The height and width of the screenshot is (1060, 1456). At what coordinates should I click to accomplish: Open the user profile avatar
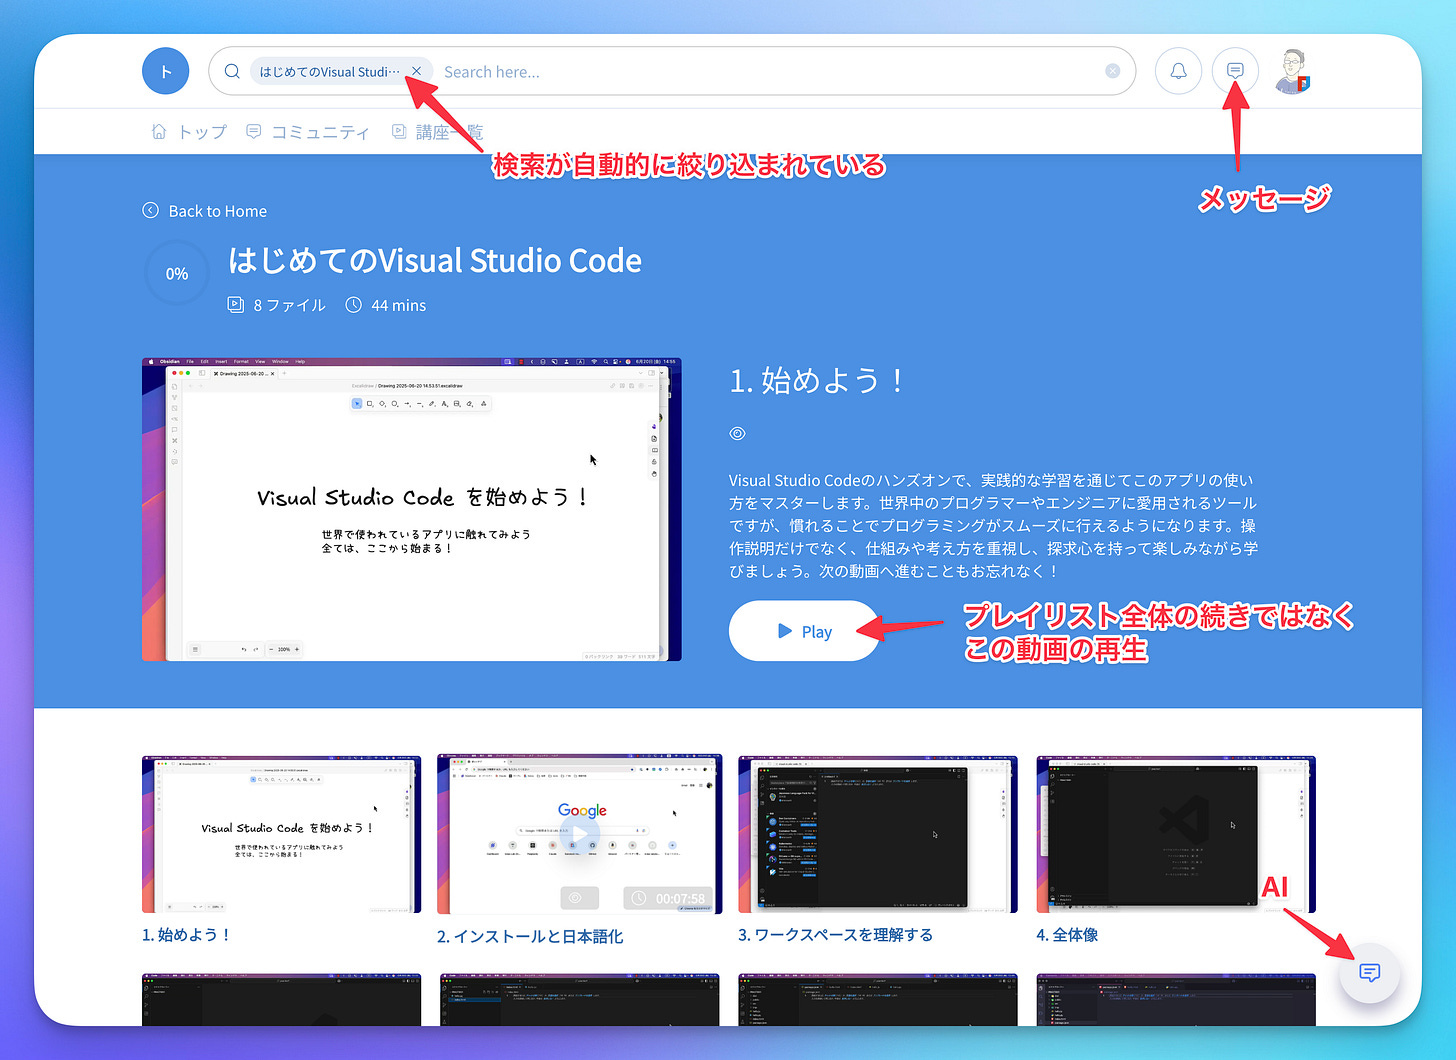tap(1293, 71)
